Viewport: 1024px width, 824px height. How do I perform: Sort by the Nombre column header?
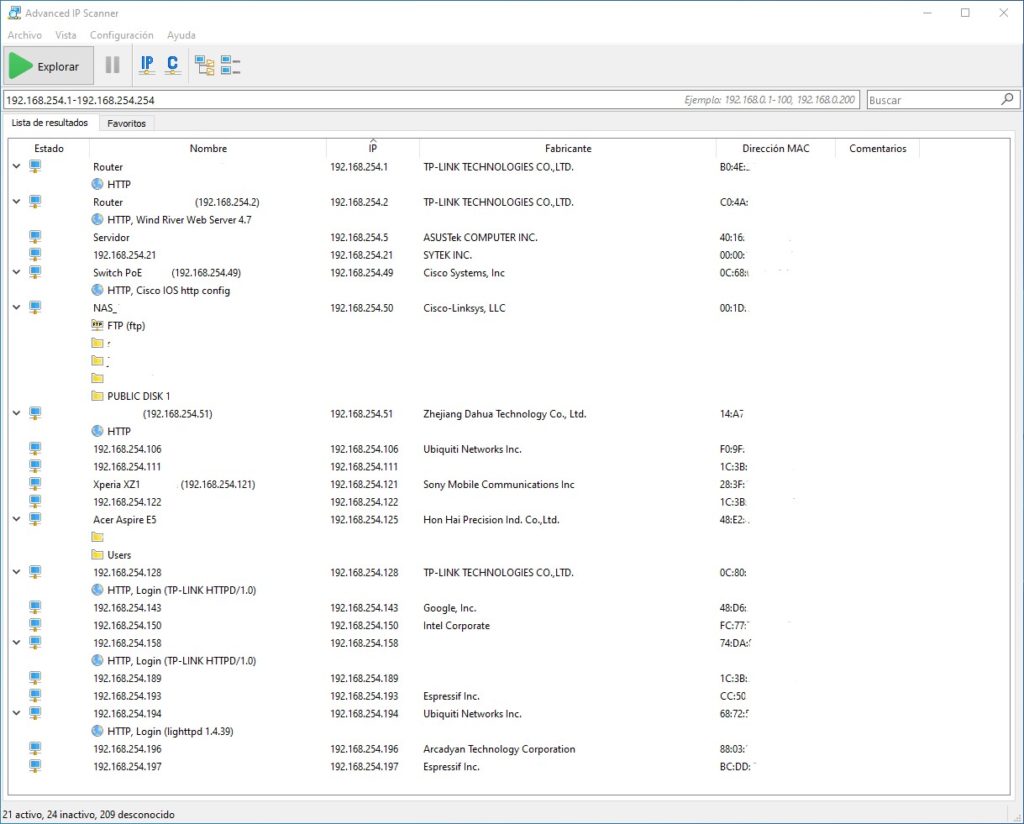[208, 148]
